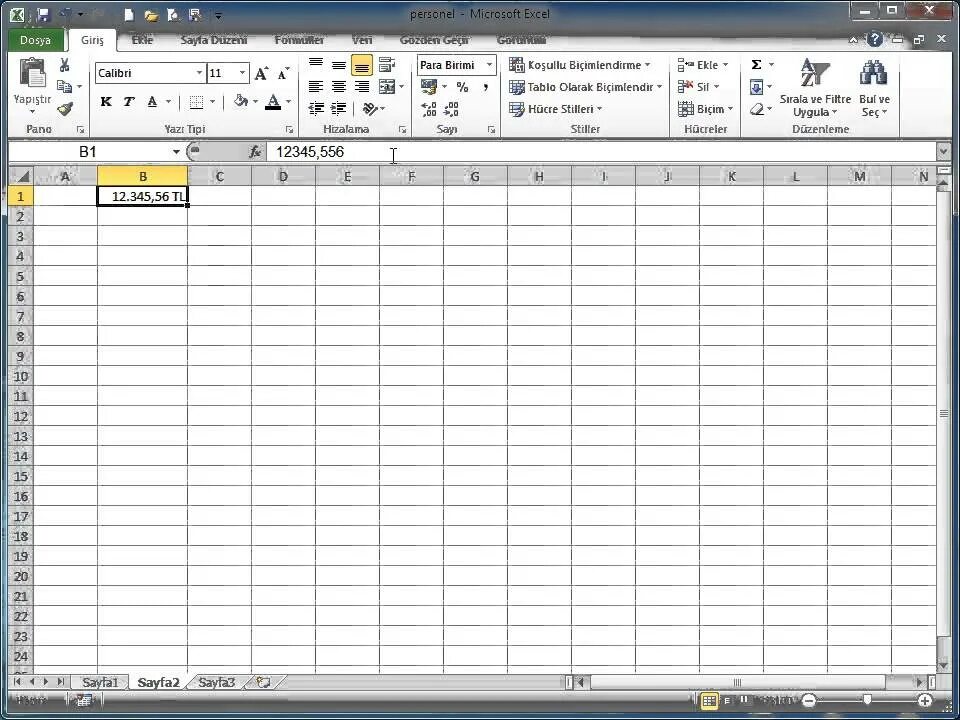Switch to the Formüller tab
The width and height of the screenshot is (960, 720).
[x=299, y=40]
